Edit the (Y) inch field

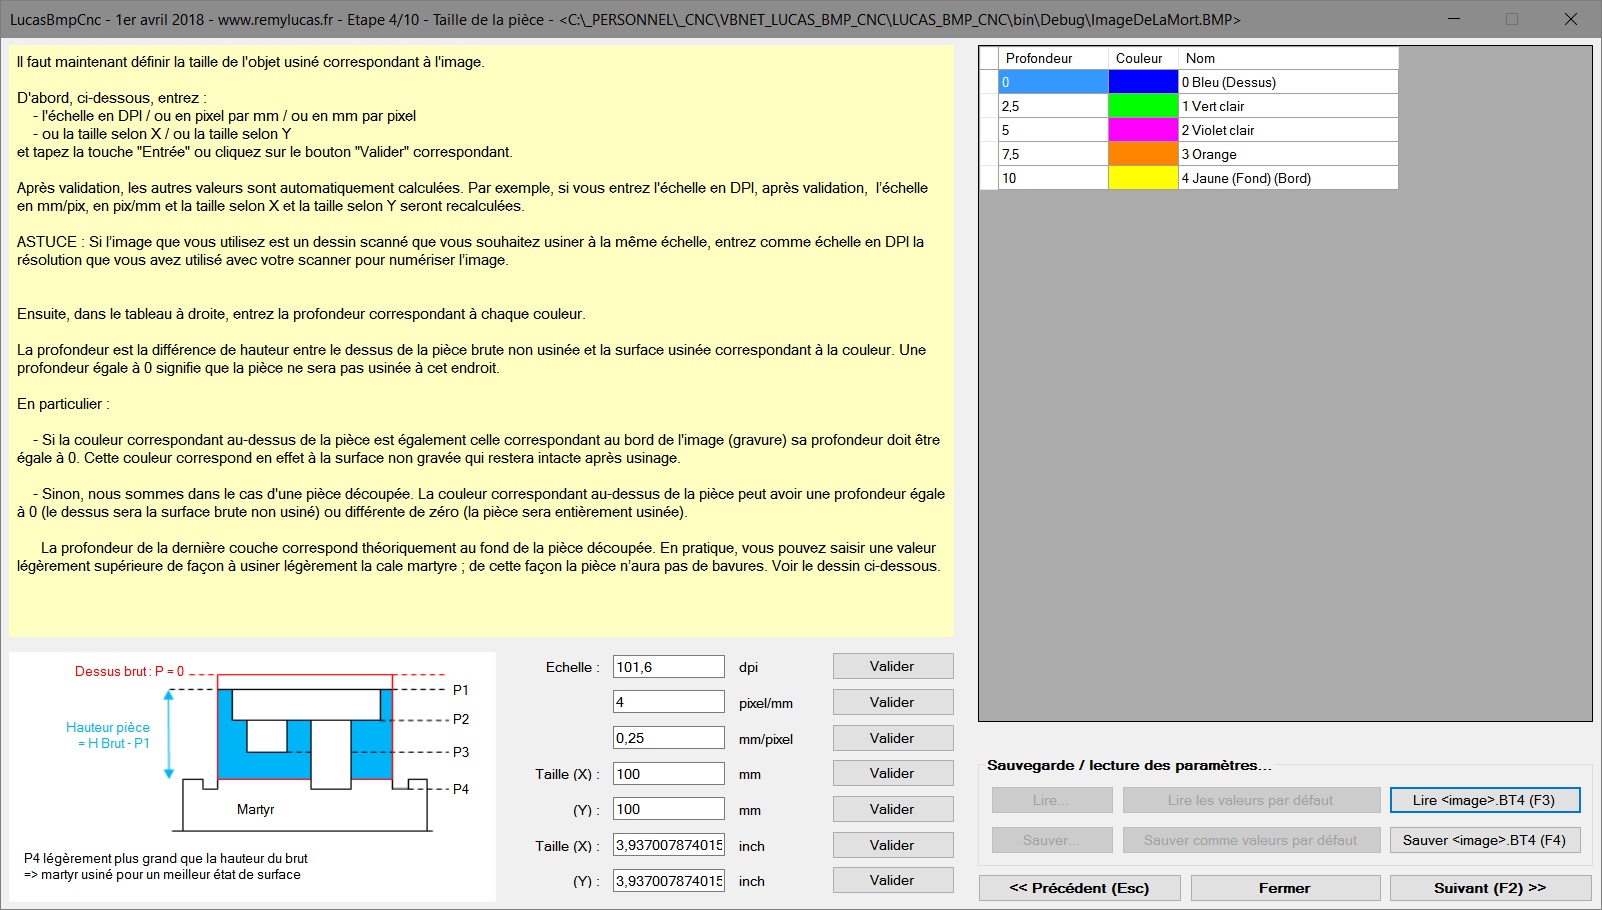coord(668,881)
